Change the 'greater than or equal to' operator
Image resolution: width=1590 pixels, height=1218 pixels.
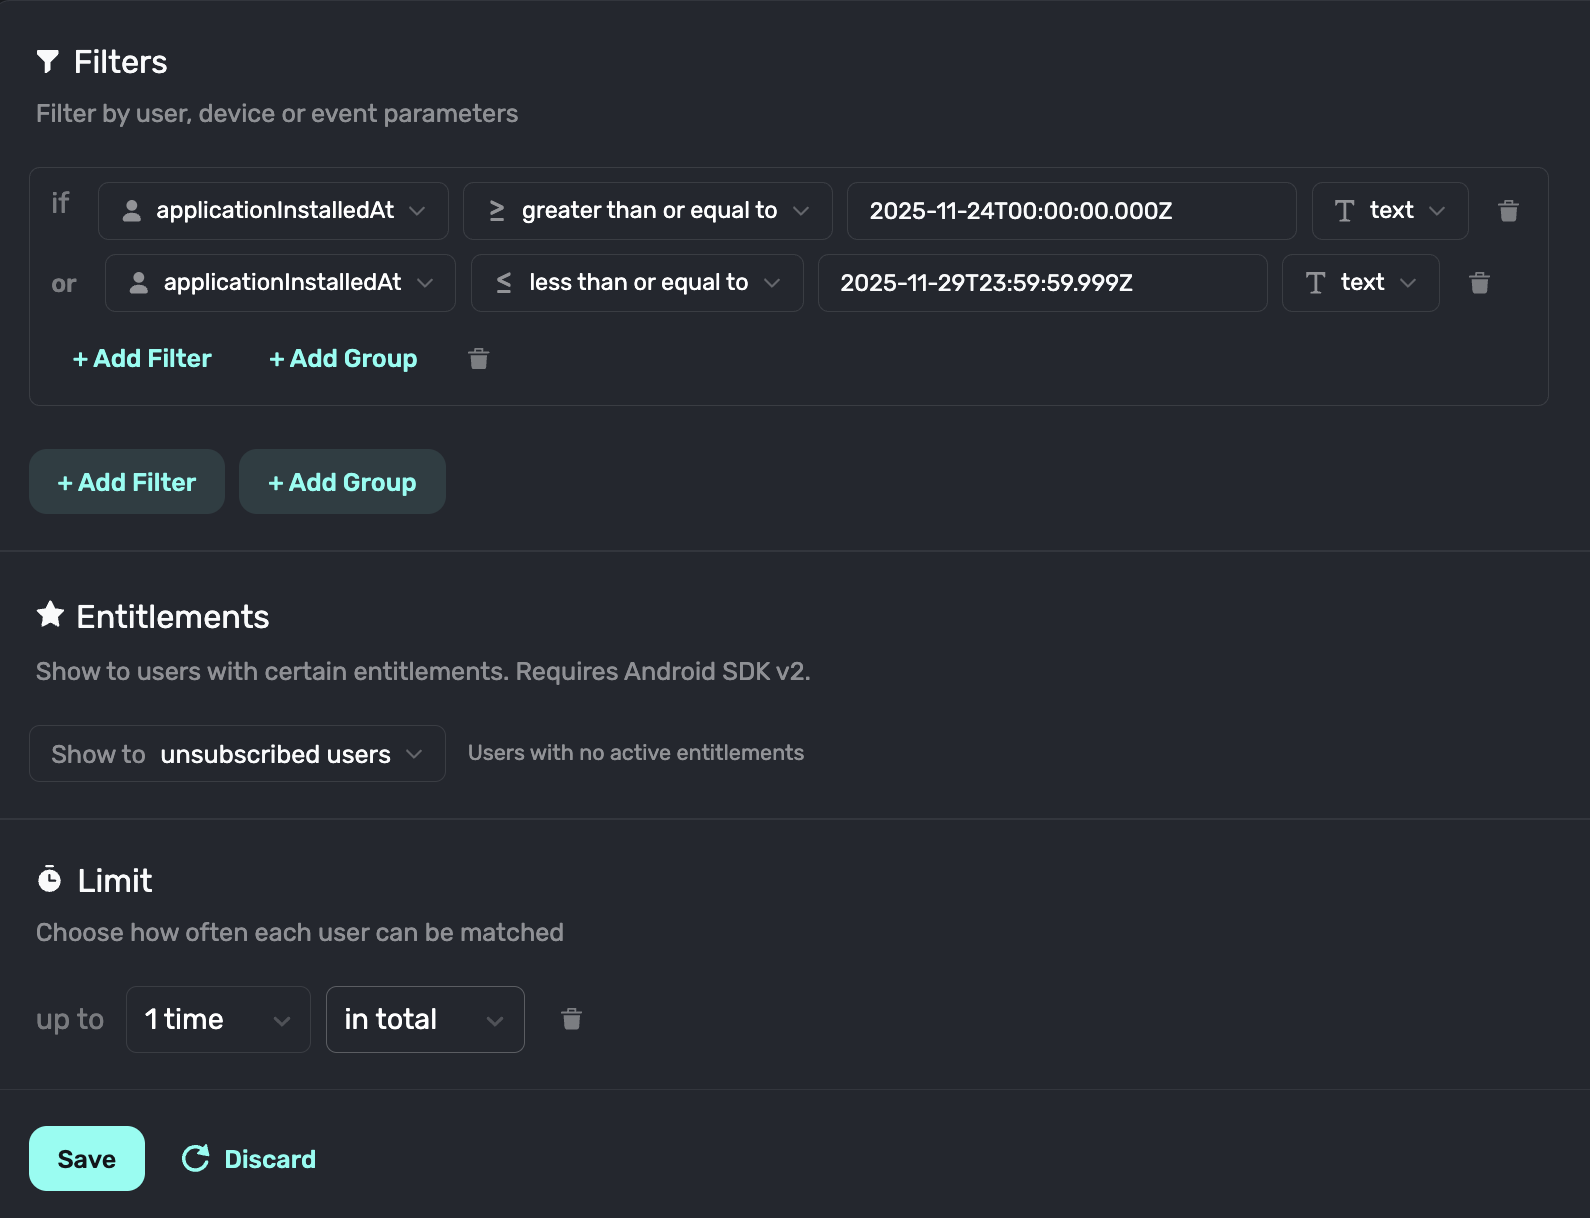coord(647,211)
